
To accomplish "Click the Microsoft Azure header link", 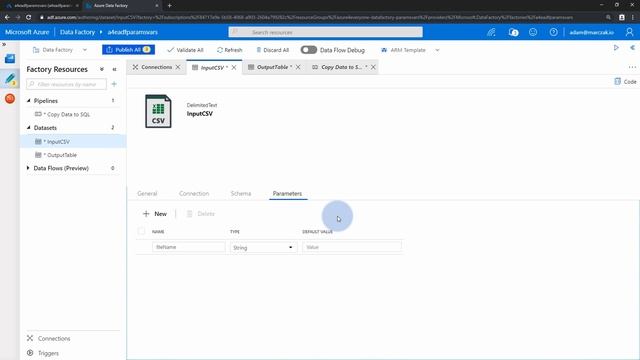I will (x=27, y=32).
